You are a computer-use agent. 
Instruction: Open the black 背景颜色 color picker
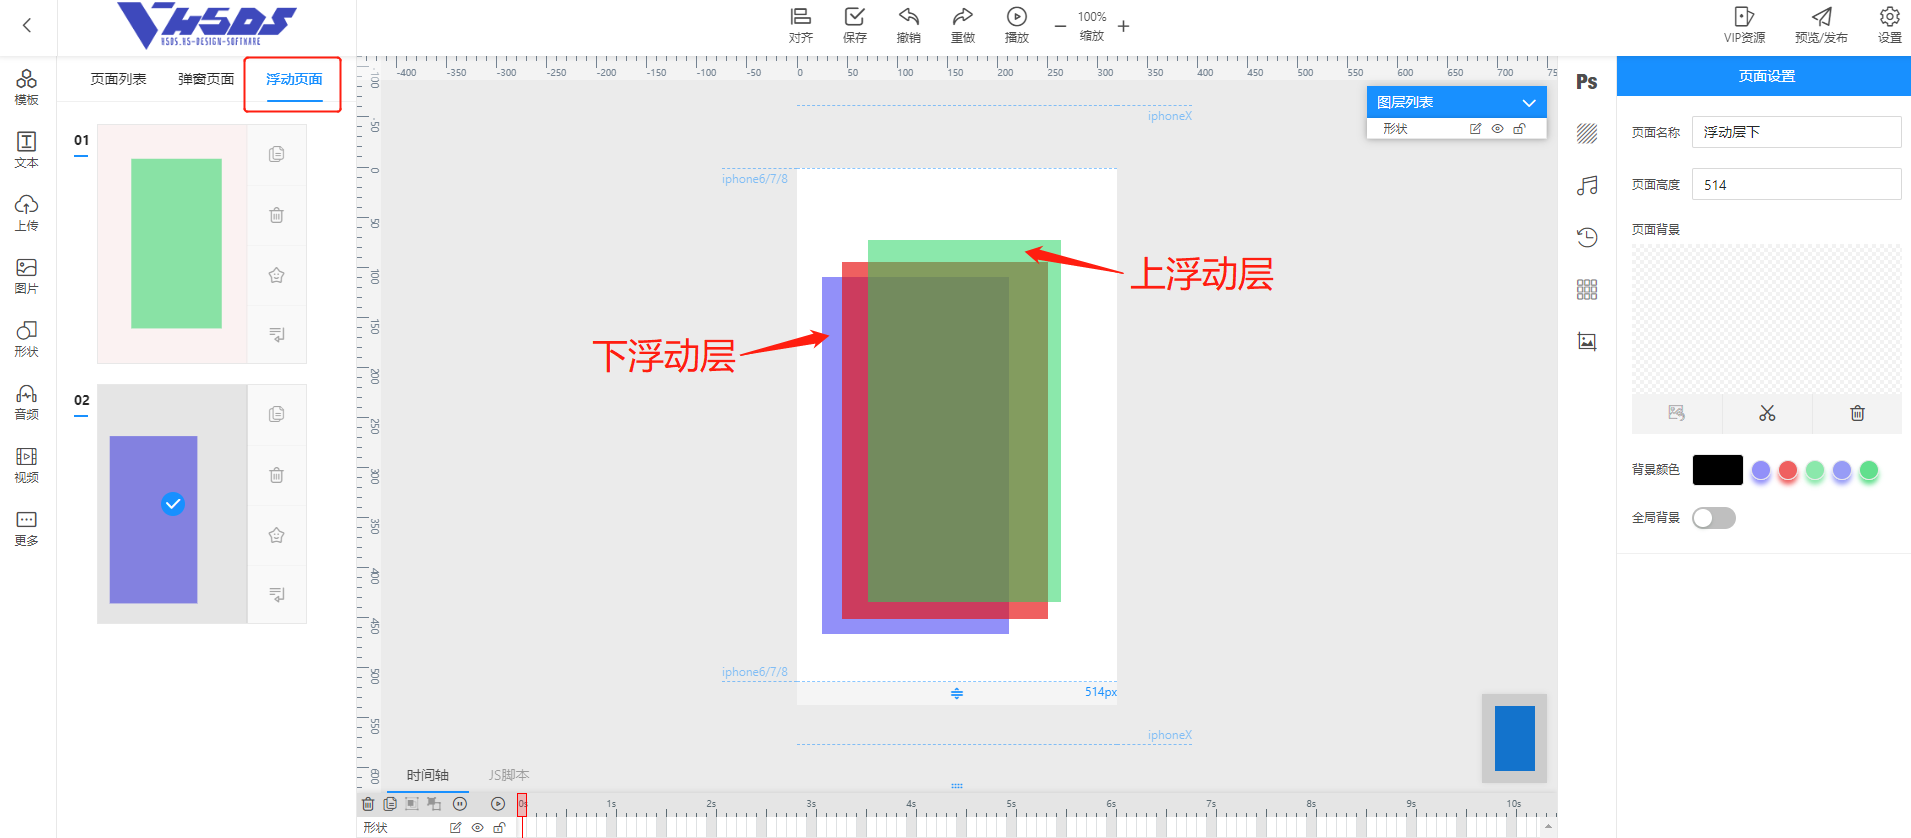click(x=1717, y=470)
